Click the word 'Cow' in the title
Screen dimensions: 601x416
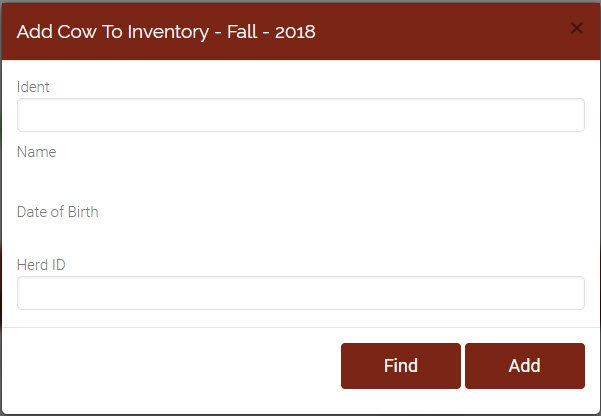pyautogui.click(x=77, y=32)
